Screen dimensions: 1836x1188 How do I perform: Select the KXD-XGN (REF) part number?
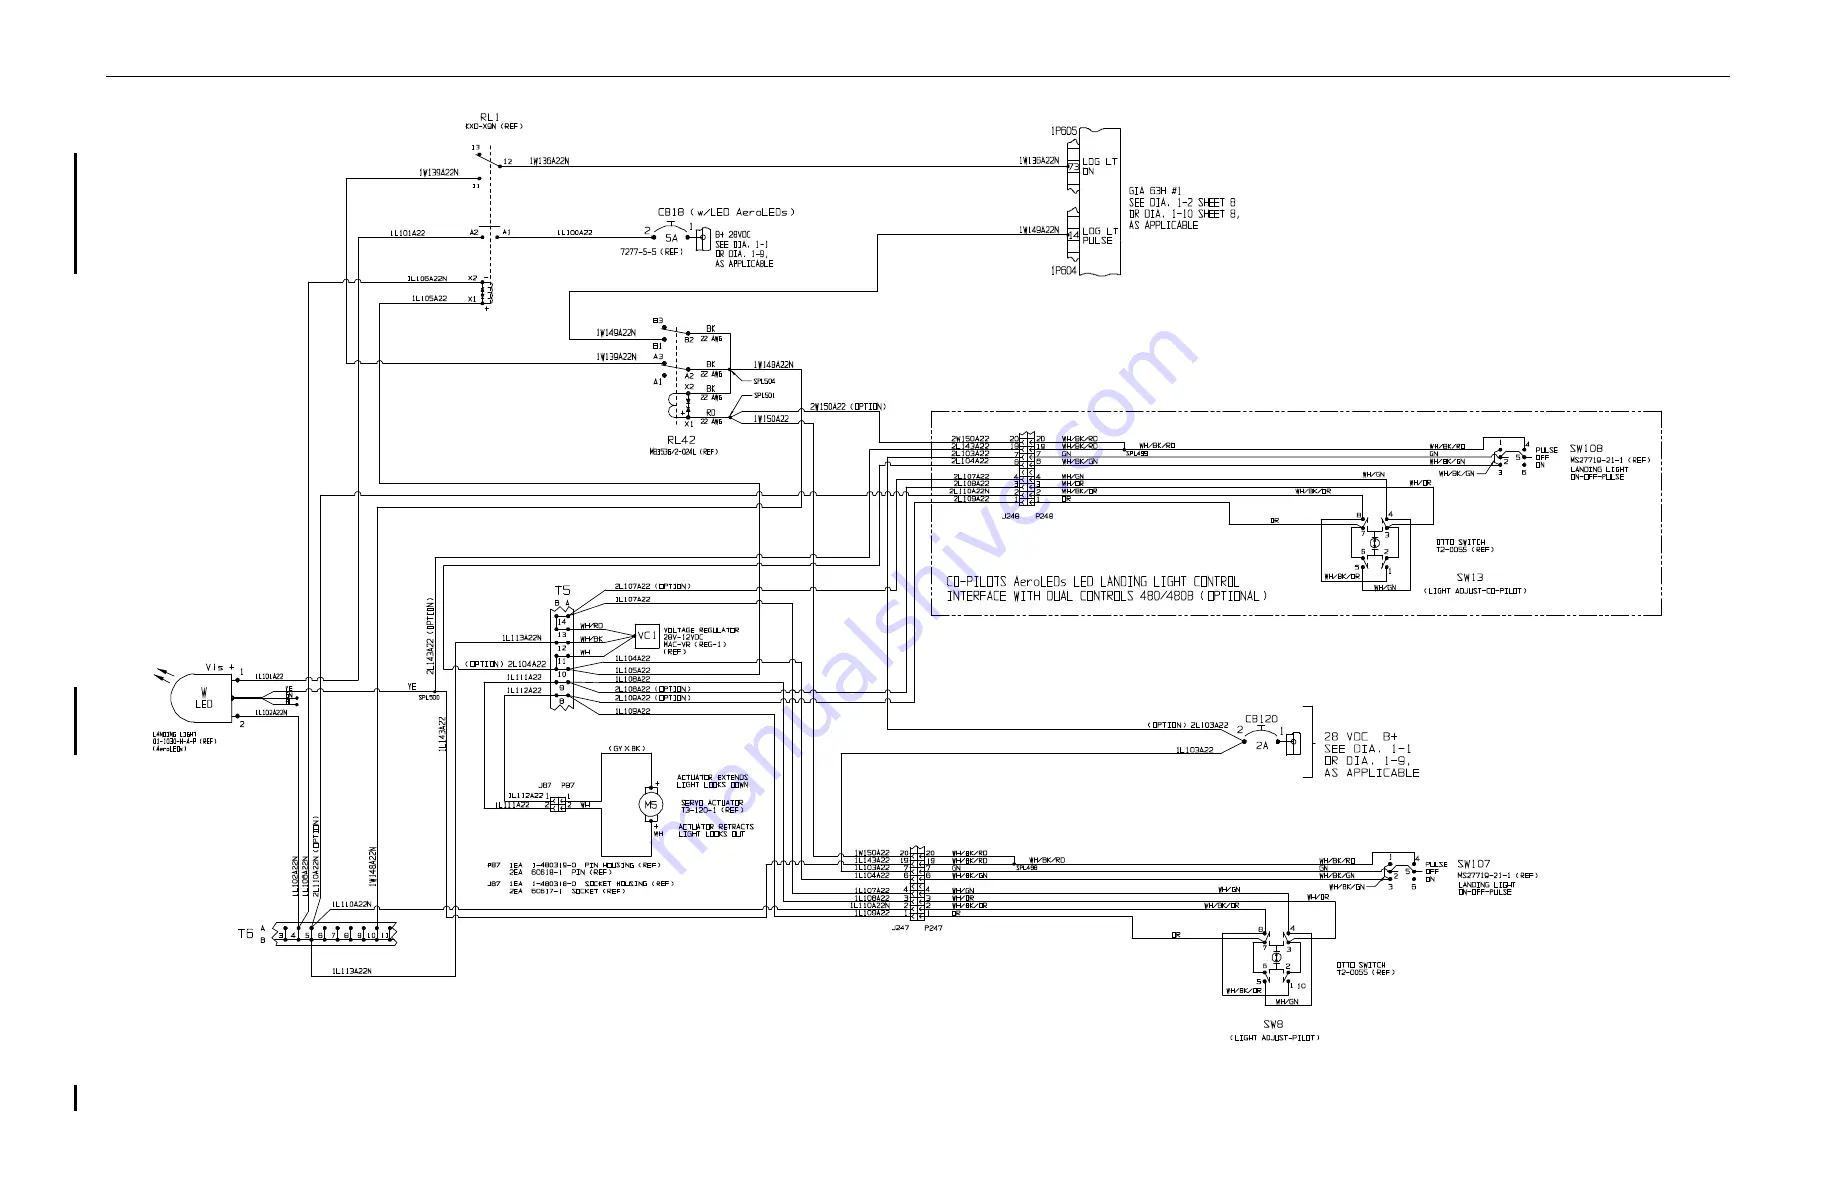[x=493, y=127]
